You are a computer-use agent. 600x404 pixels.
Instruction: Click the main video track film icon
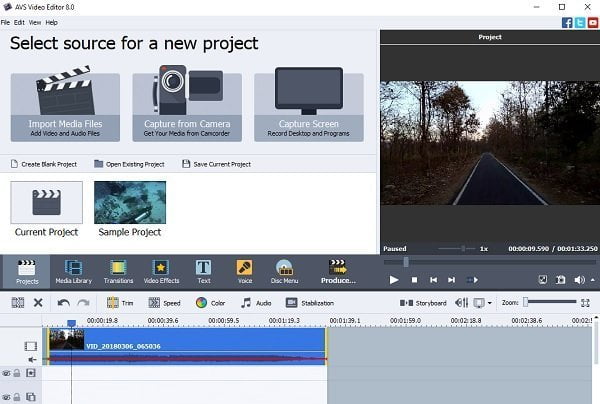click(x=31, y=346)
